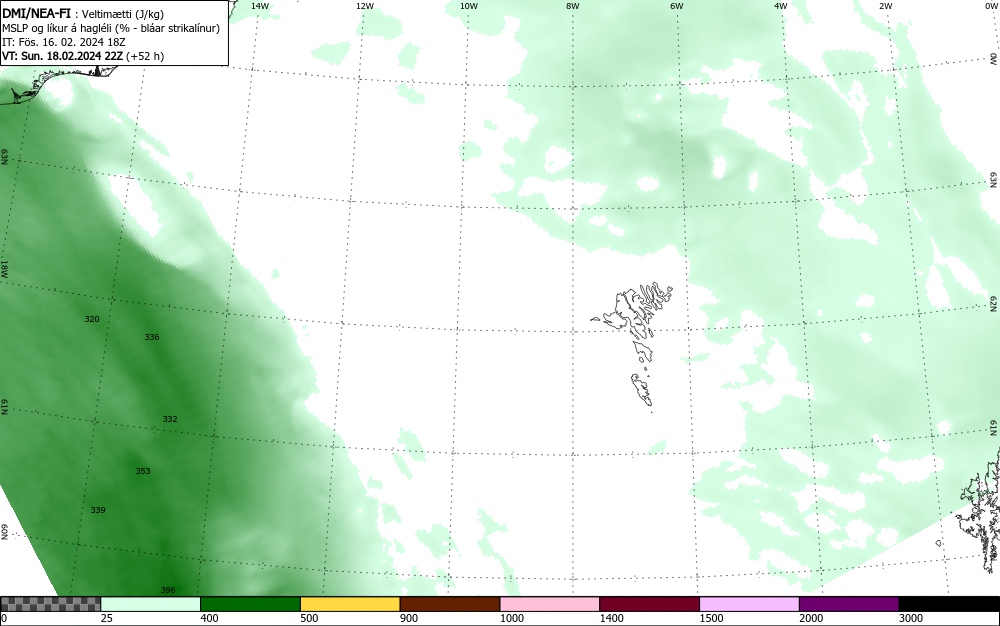This screenshot has height=626, width=1000.
Task: Click the legend scale value 1500
Action: [x=711, y=618]
